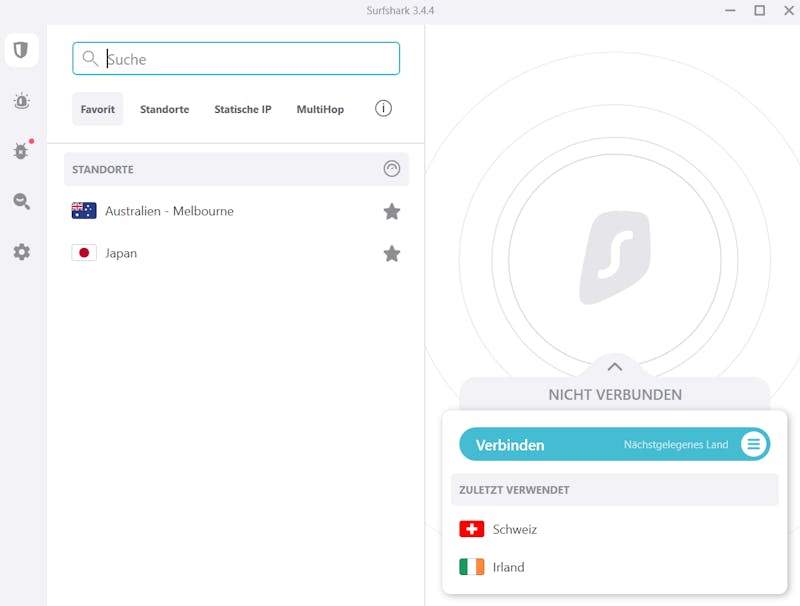The image size is (800, 606).
Task: Click the Verbinden button
Action: pos(615,444)
